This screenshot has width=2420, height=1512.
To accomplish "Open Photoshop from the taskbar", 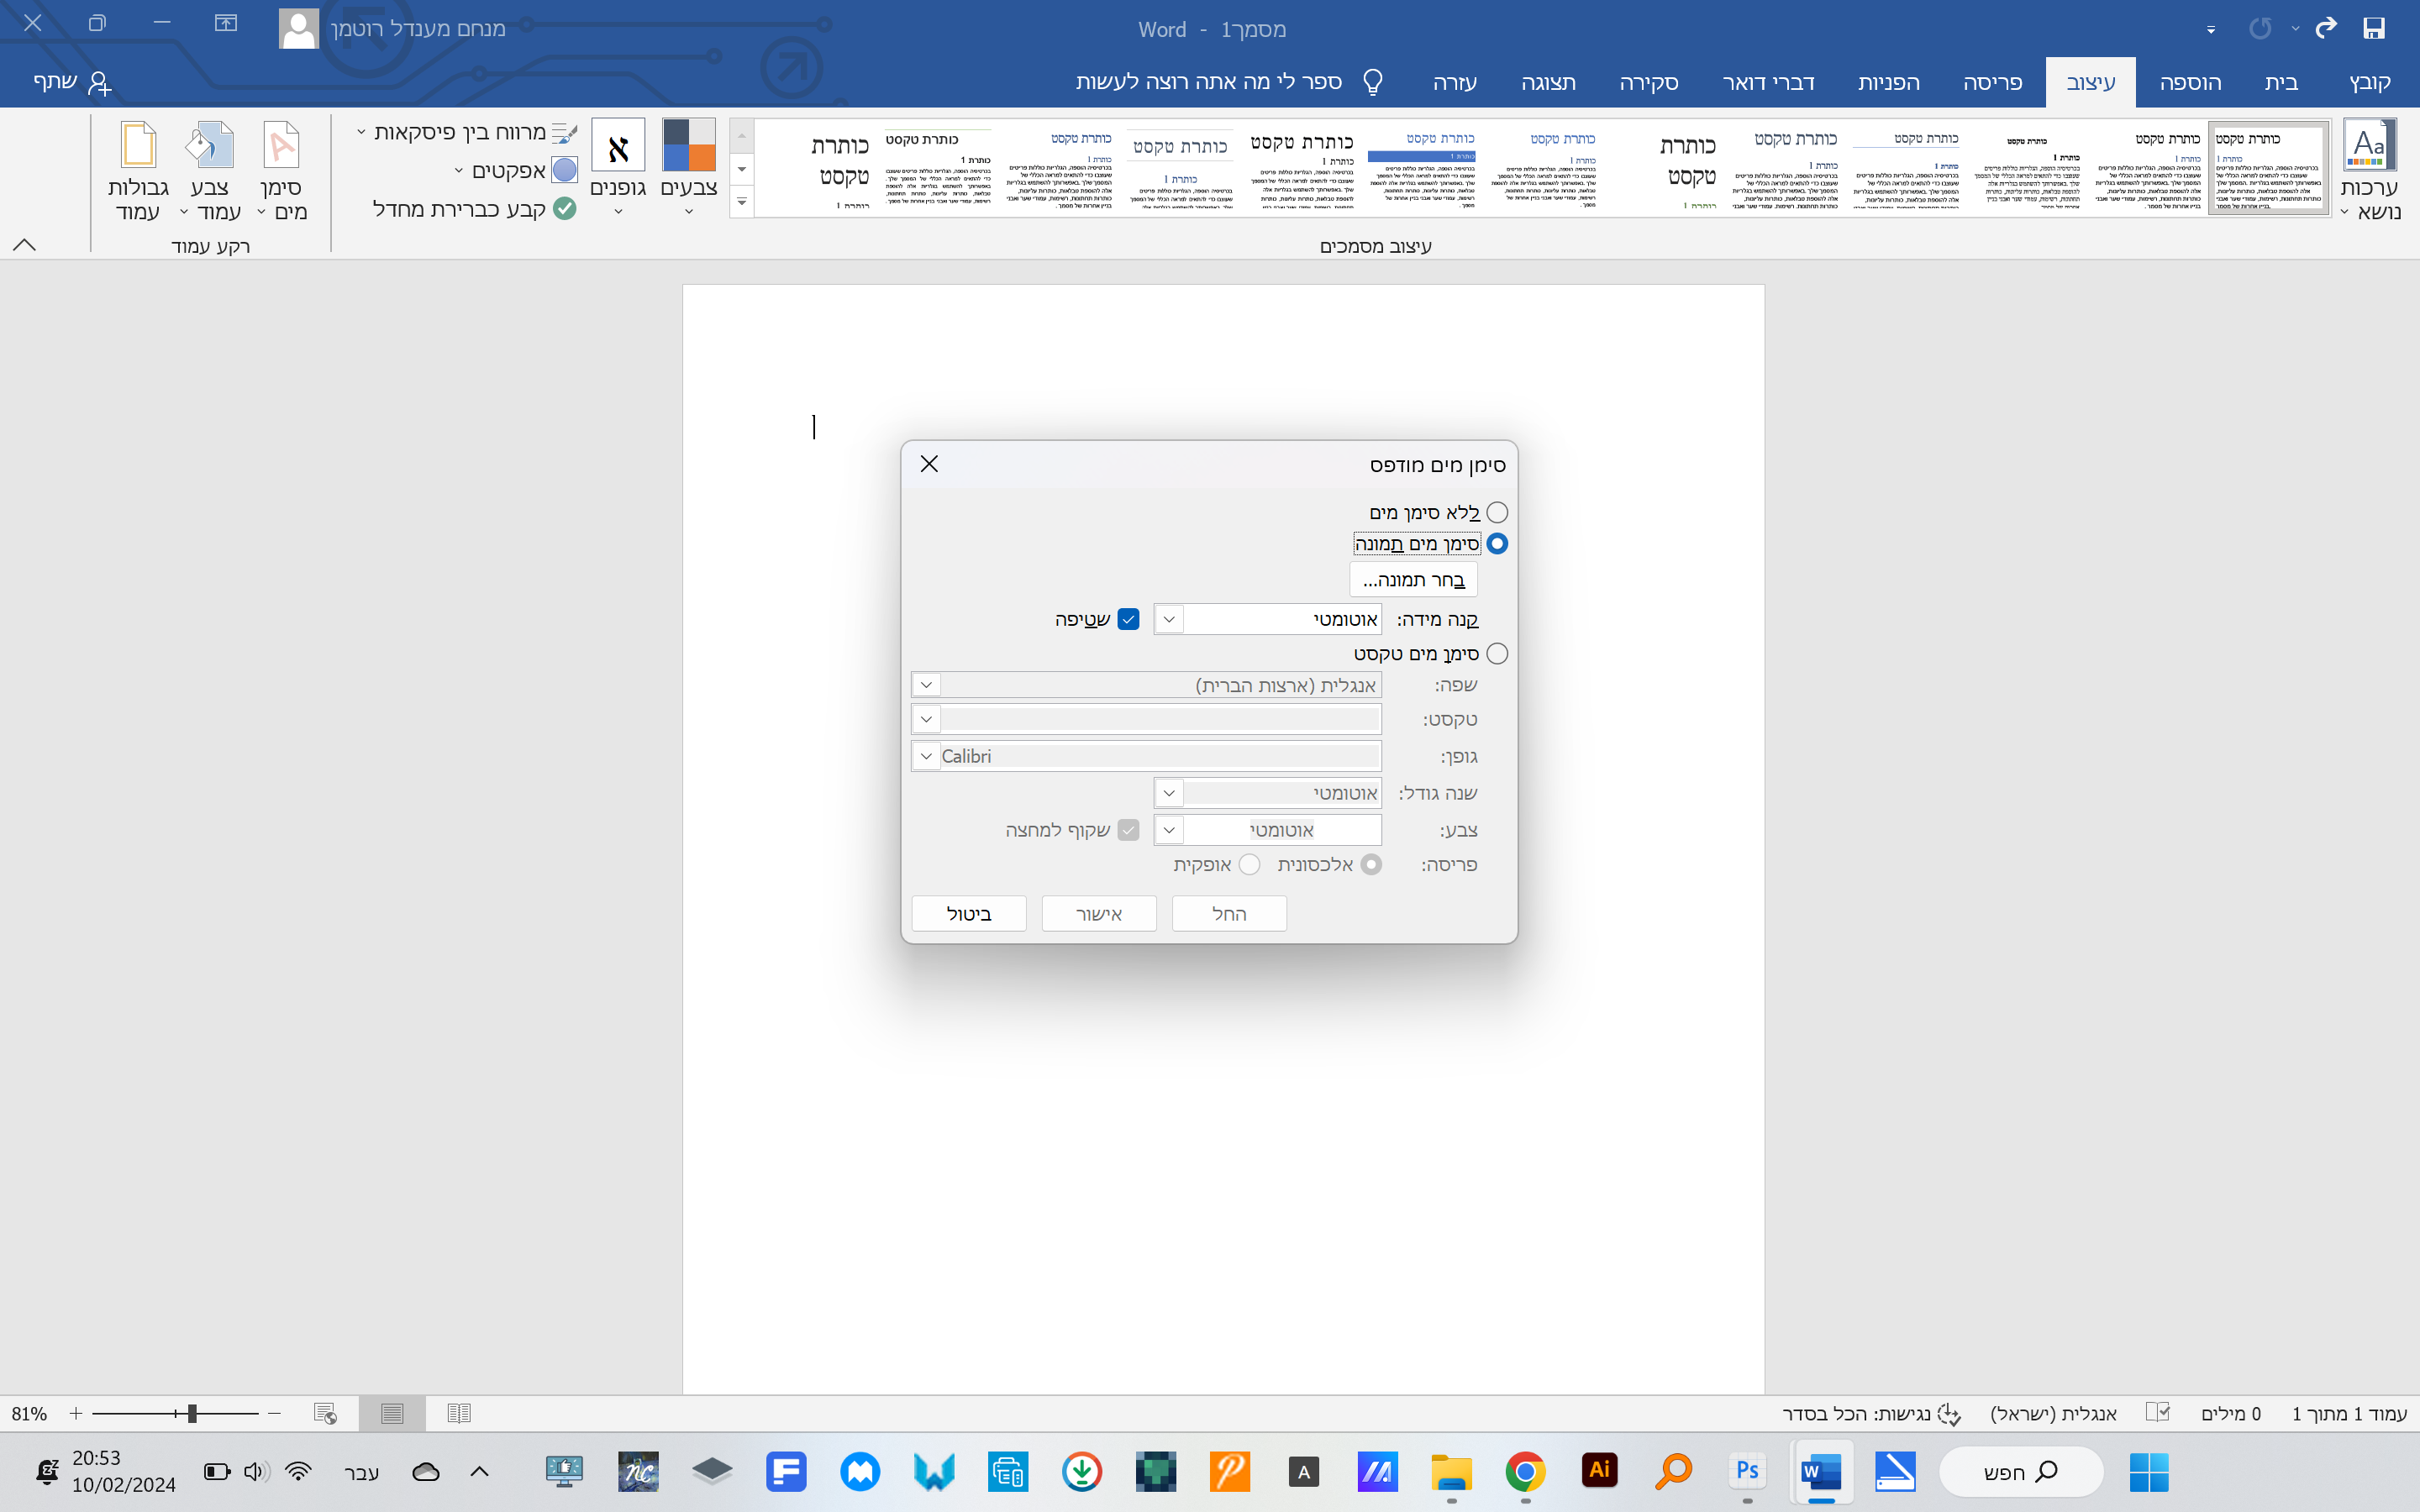I will (x=1747, y=1471).
